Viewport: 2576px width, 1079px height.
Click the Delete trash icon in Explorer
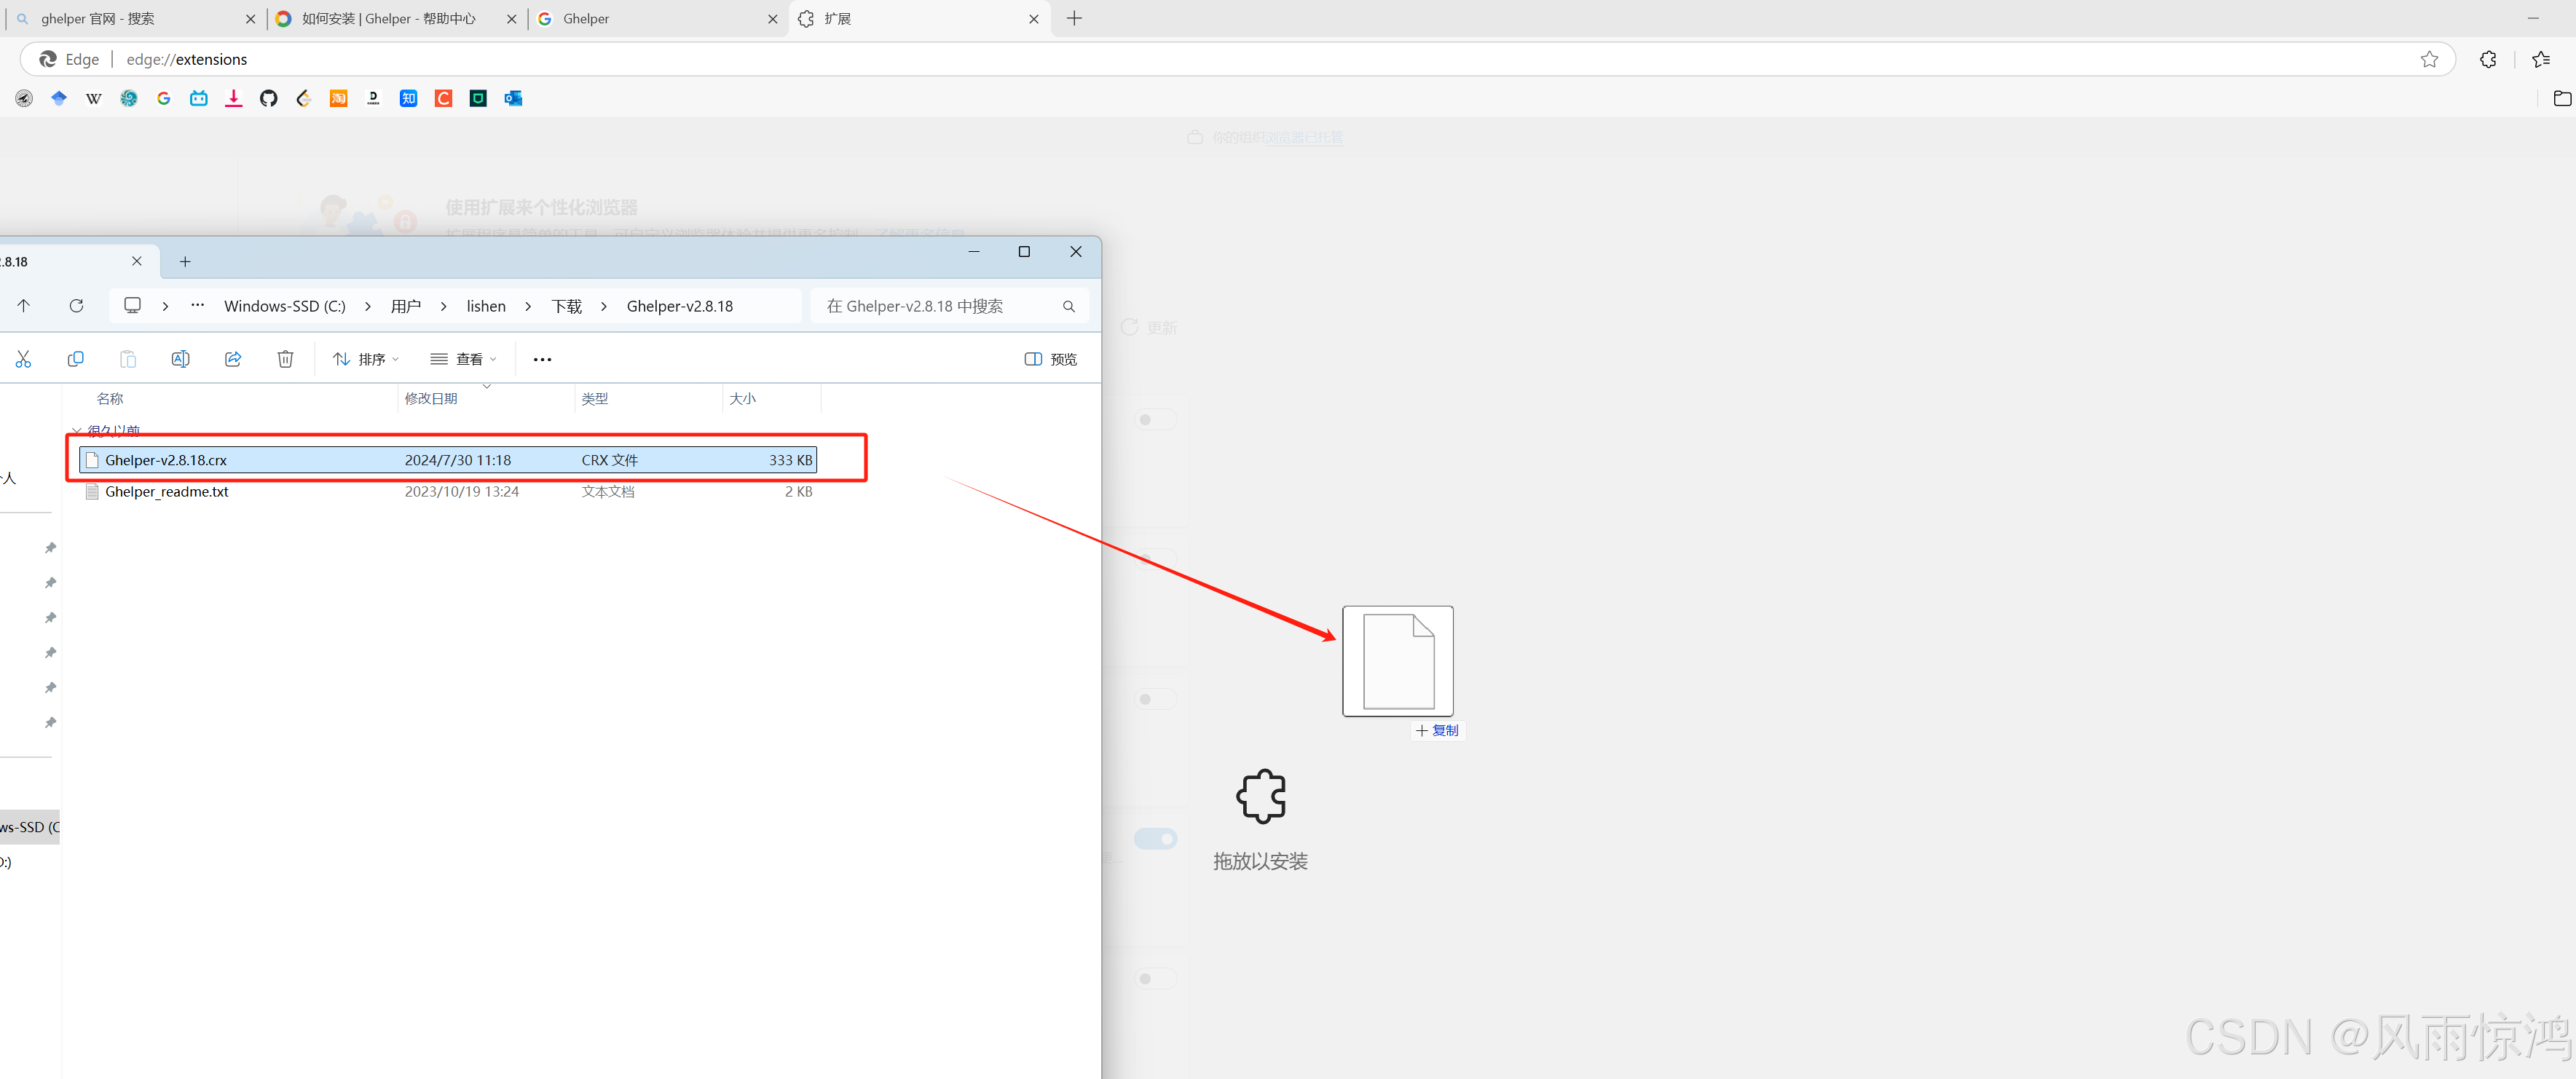(x=285, y=359)
